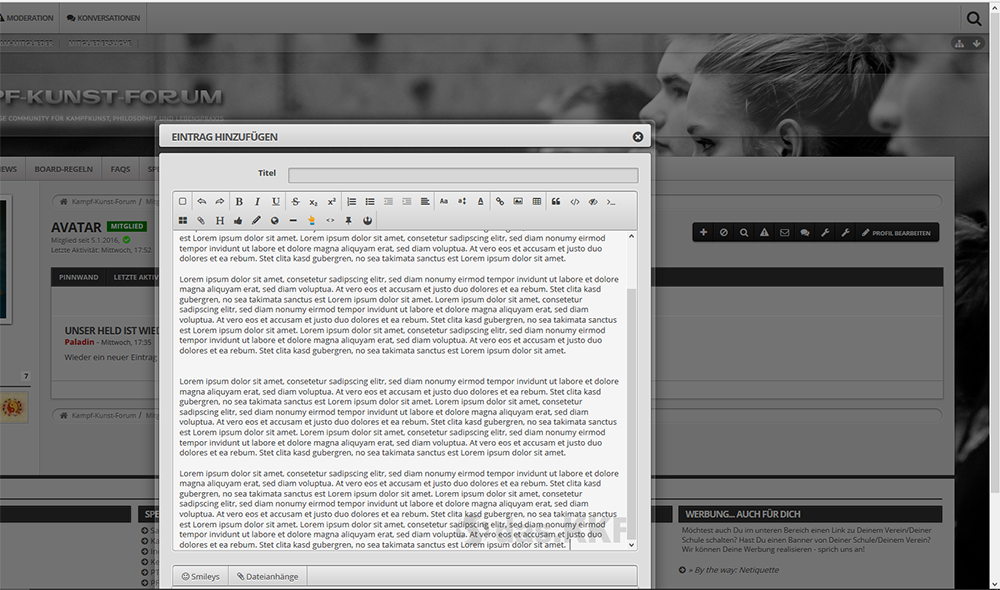The image size is (1000, 590).
Task: Open the Smileys tab
Action: (200, 576)
